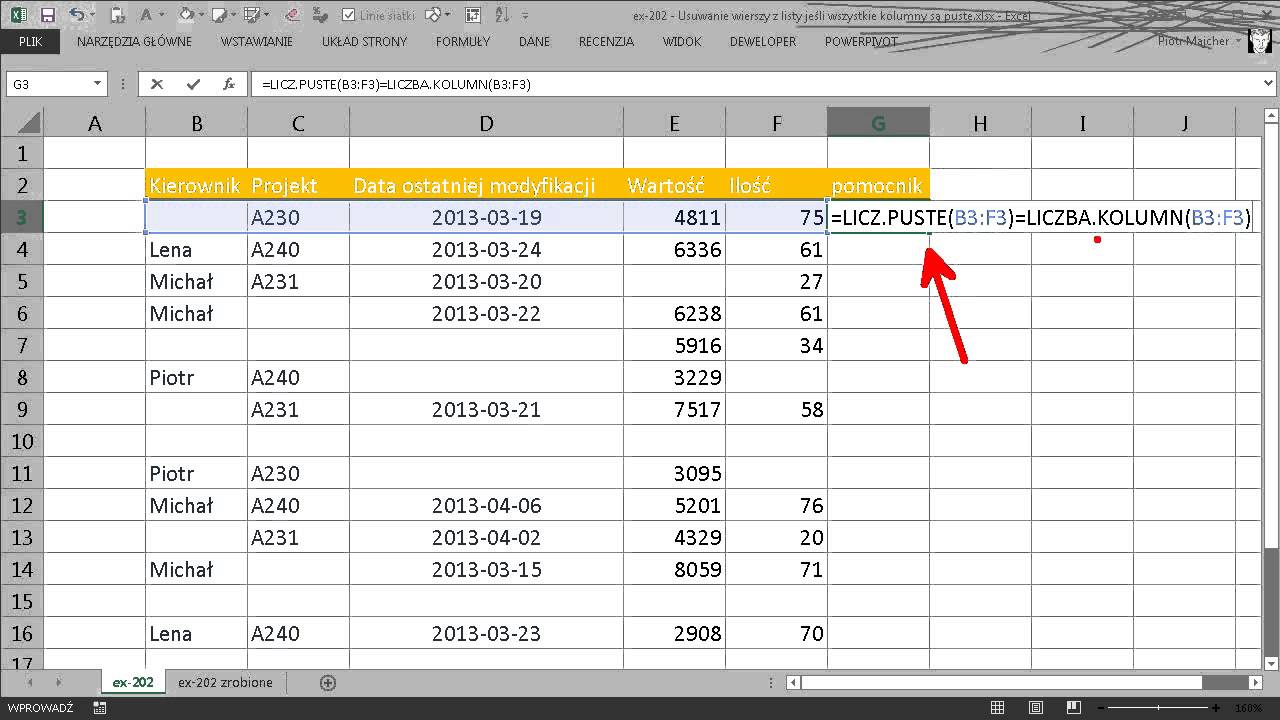Click the Name Box showing G3
Screen dimensions: 1280x720
pyautogui.click(x=48, y=85)
